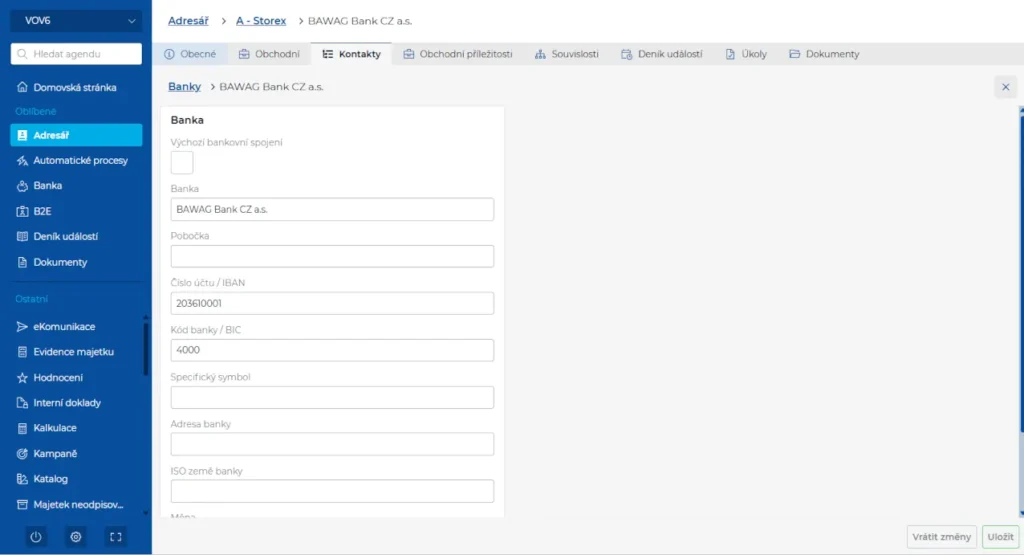
Task: Open Domovská stránka from the sidebar
Action: (x=74, y=87)
